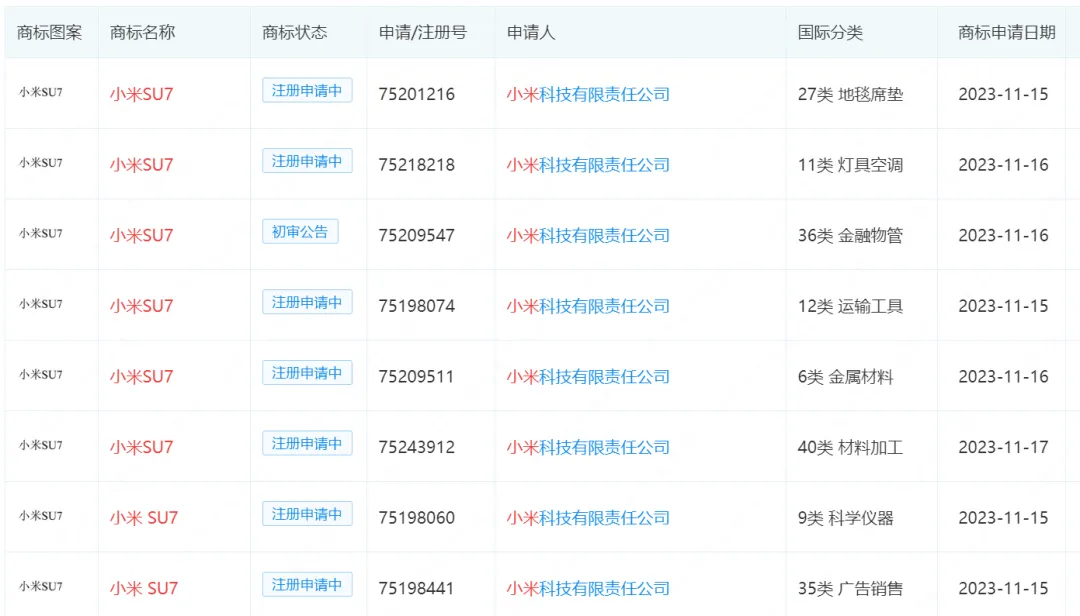View trademark image thumbnail in 75201216 row
The width and height of the screenshot is (1080, 616).
tap(41, 92)
